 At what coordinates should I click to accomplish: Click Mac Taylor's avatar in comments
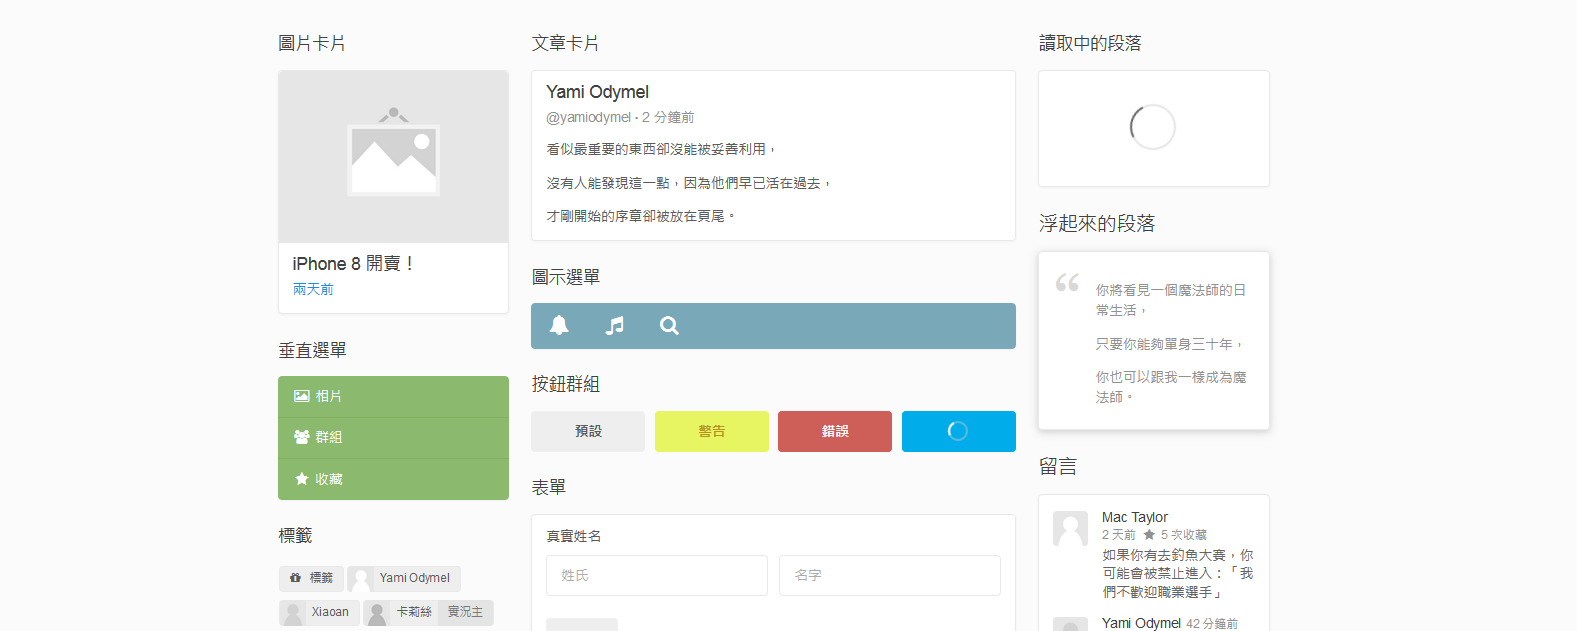click(x=1070, y=528)
